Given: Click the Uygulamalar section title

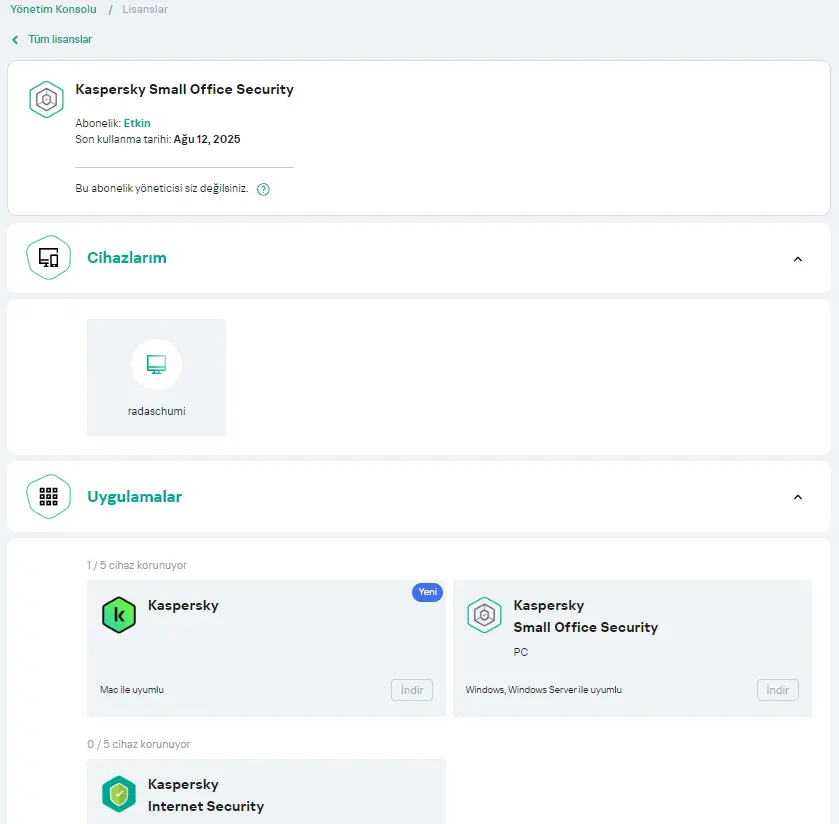Looking at the screenshot, I should point(134,497).
